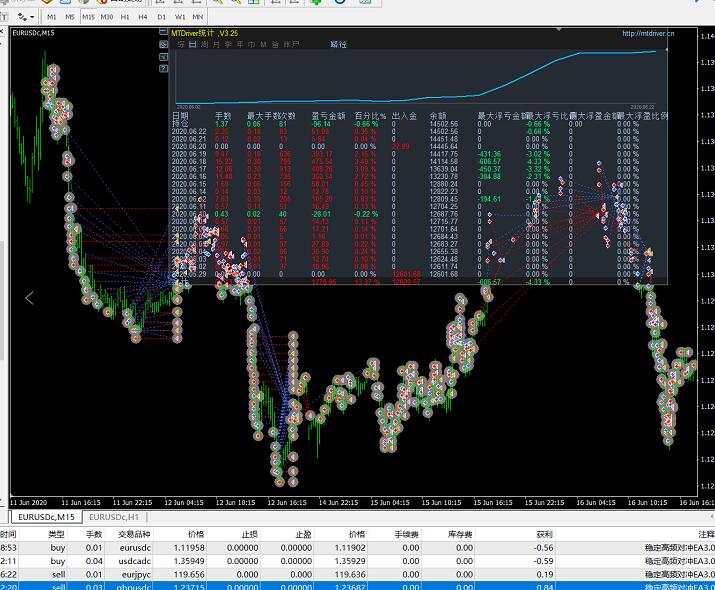Click the 余额 balance column header
The image size is (715, 590).
[438, 116]
